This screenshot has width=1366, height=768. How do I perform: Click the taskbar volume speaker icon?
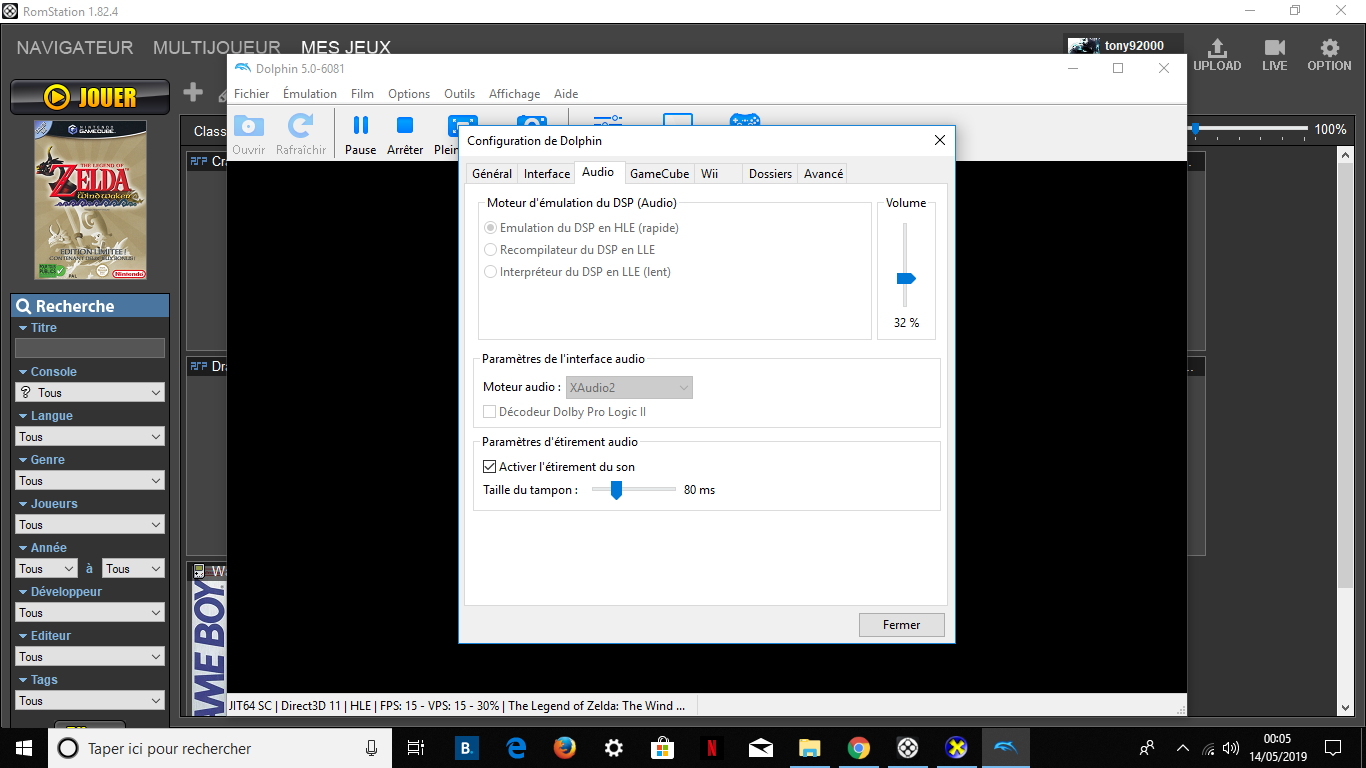1231,748
